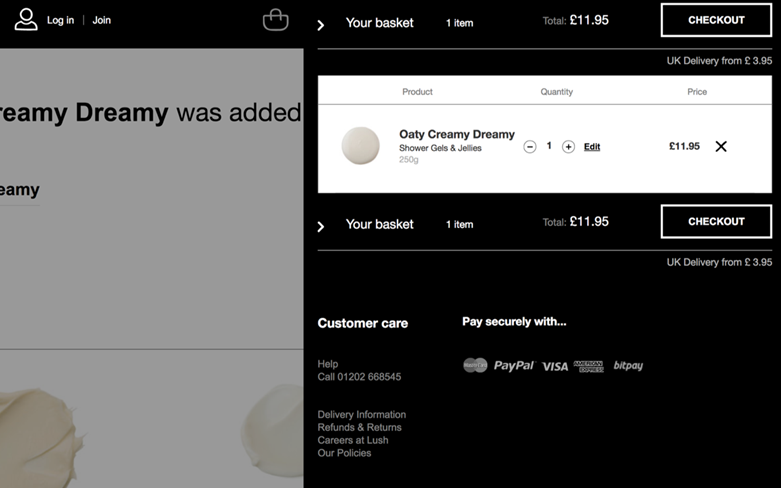Click the 'Product' column header
This screenshot has height=488, width=781.
[x=417, y=92]
